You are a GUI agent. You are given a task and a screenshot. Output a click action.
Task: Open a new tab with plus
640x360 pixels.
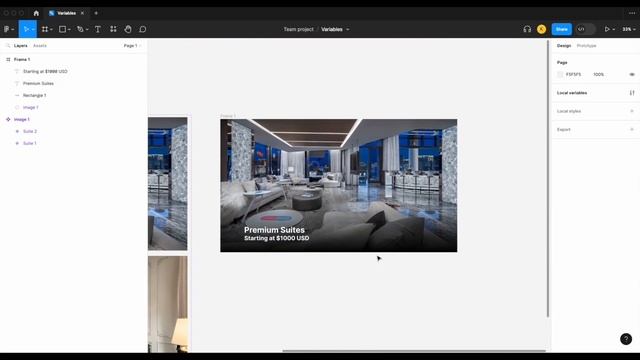(x=96, y=13)
